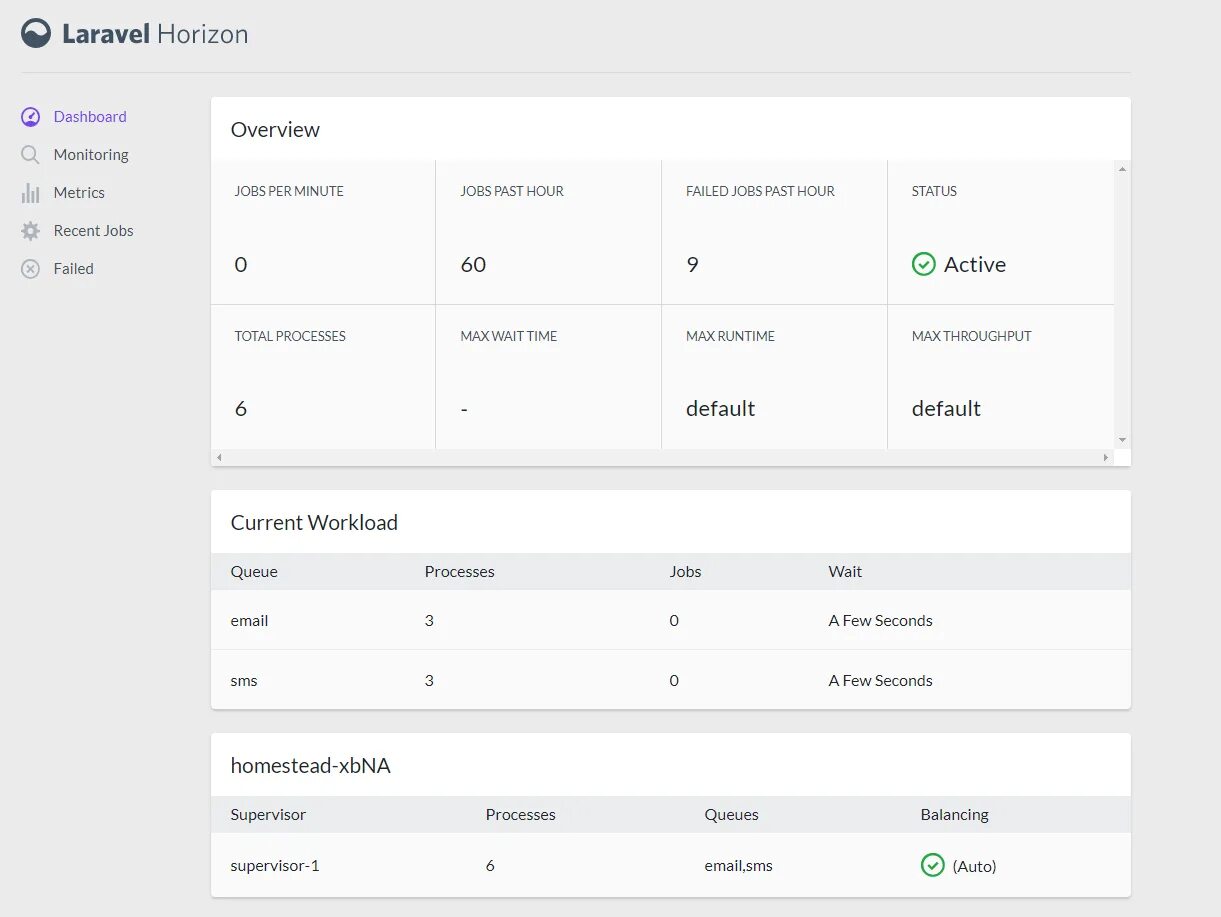This screenshot has height=917, width=1221.
Task: Click the email queue wait A Few Seconds
Action: (x=880, y=621)
